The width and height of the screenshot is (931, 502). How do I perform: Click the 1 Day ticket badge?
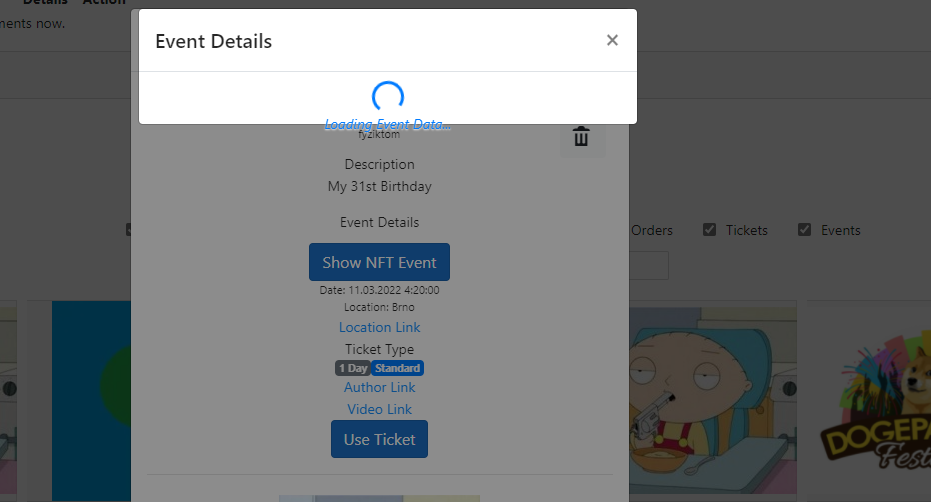[x=353, y=368]
